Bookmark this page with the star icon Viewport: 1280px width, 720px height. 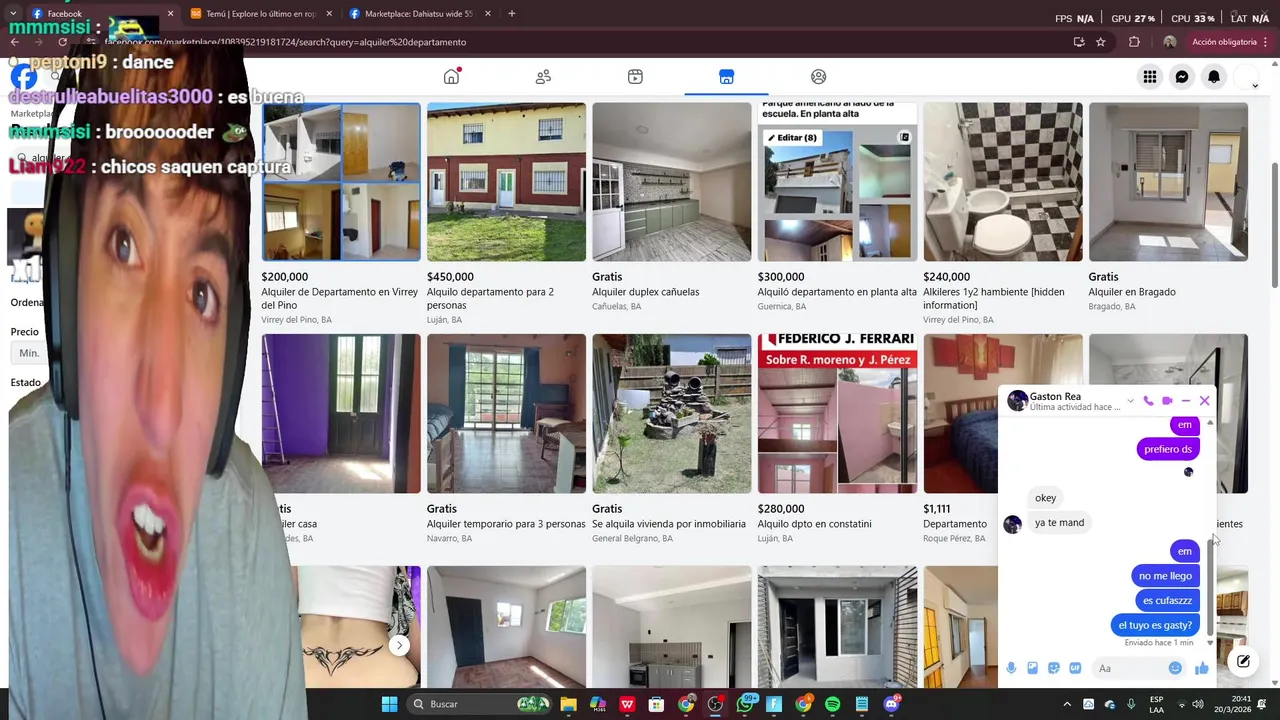pos(1101,42)
